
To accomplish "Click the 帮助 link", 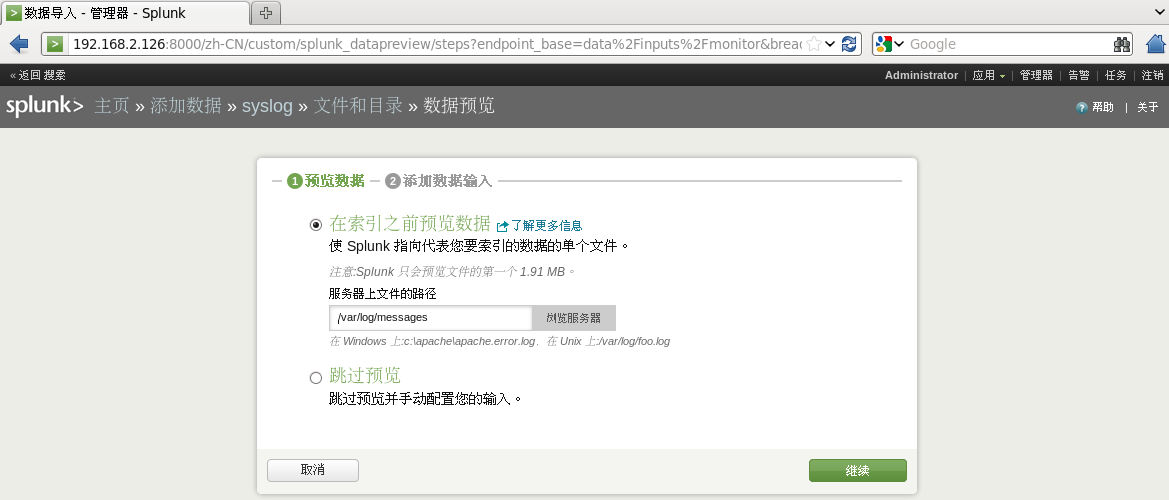I will click(x=1103, y=107).
